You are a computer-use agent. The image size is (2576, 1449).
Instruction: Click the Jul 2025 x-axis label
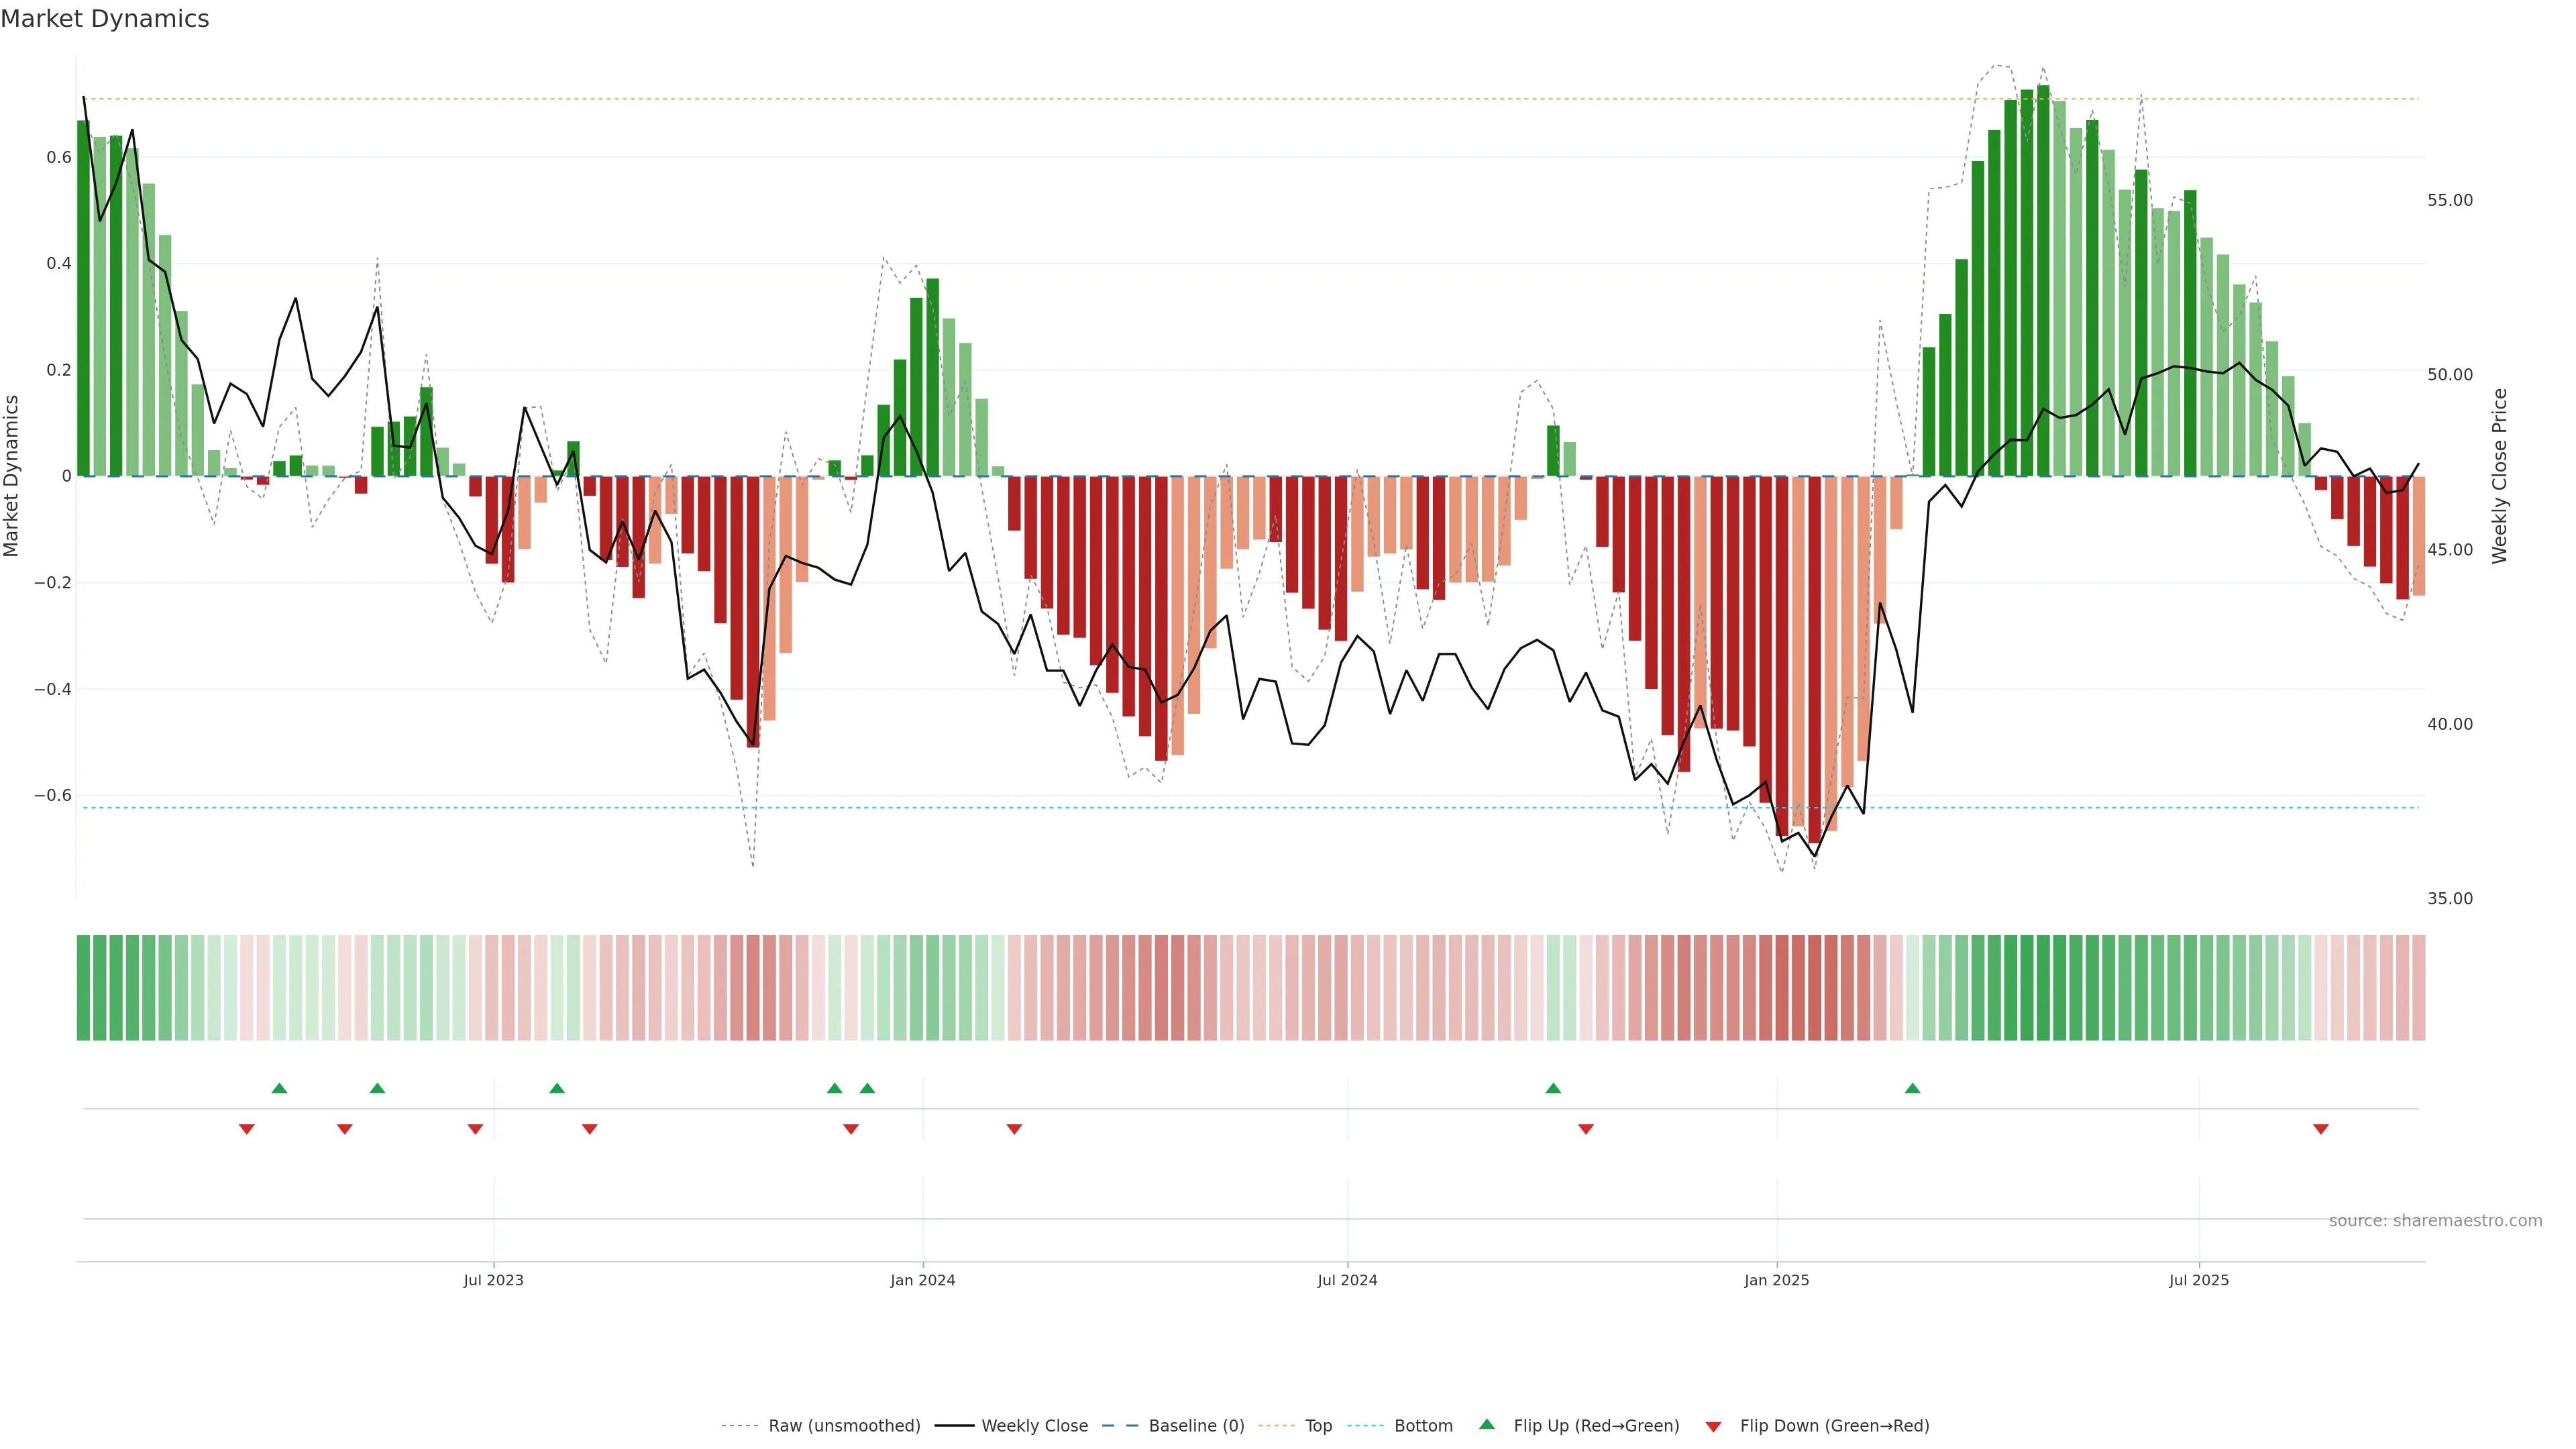pos(2198,1280)
